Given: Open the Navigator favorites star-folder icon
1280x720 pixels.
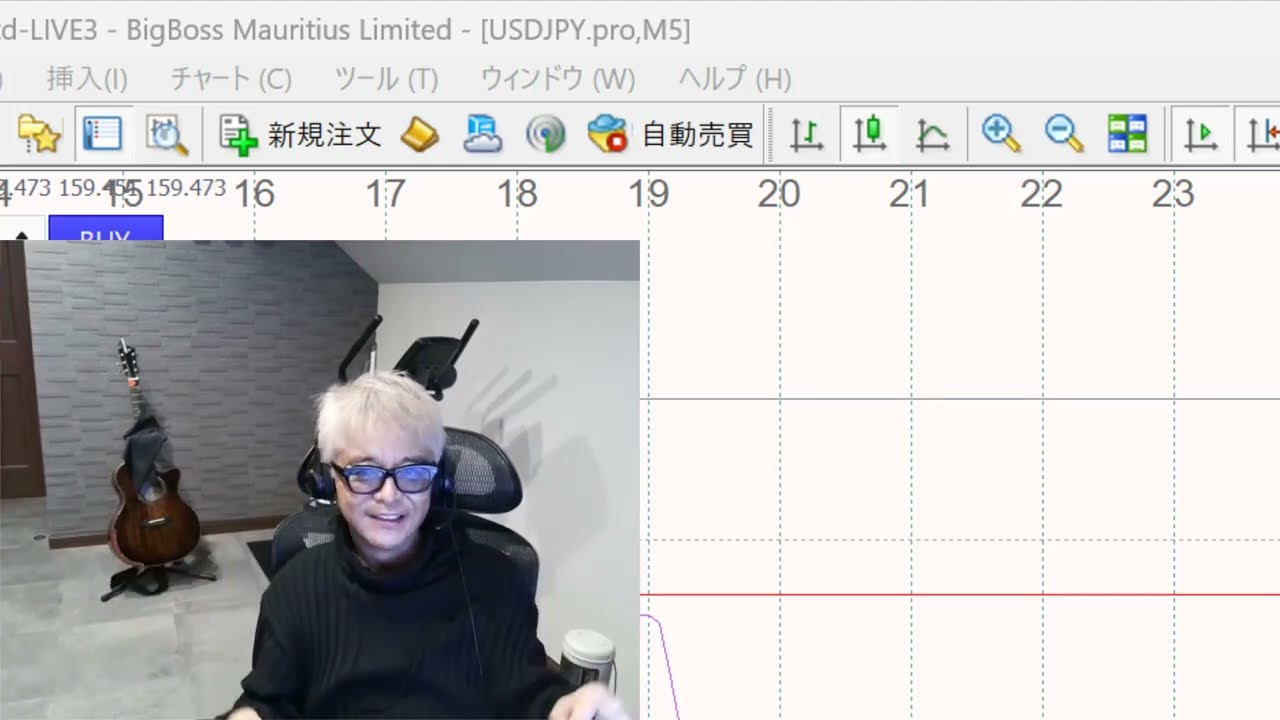Looking at the screenshot, I should 40,134.
